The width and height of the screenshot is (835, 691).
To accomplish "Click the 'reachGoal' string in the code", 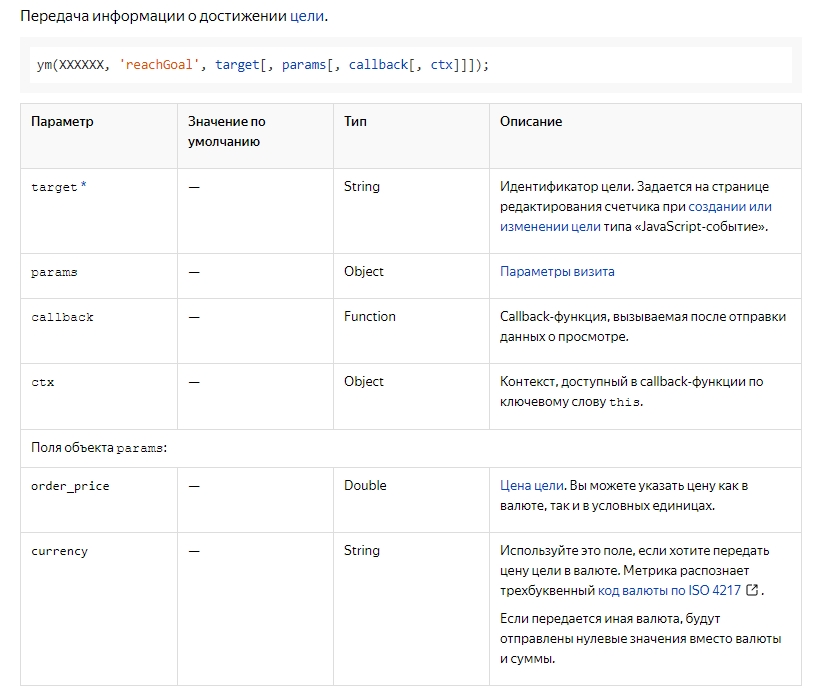I will (x=159, y=65).
